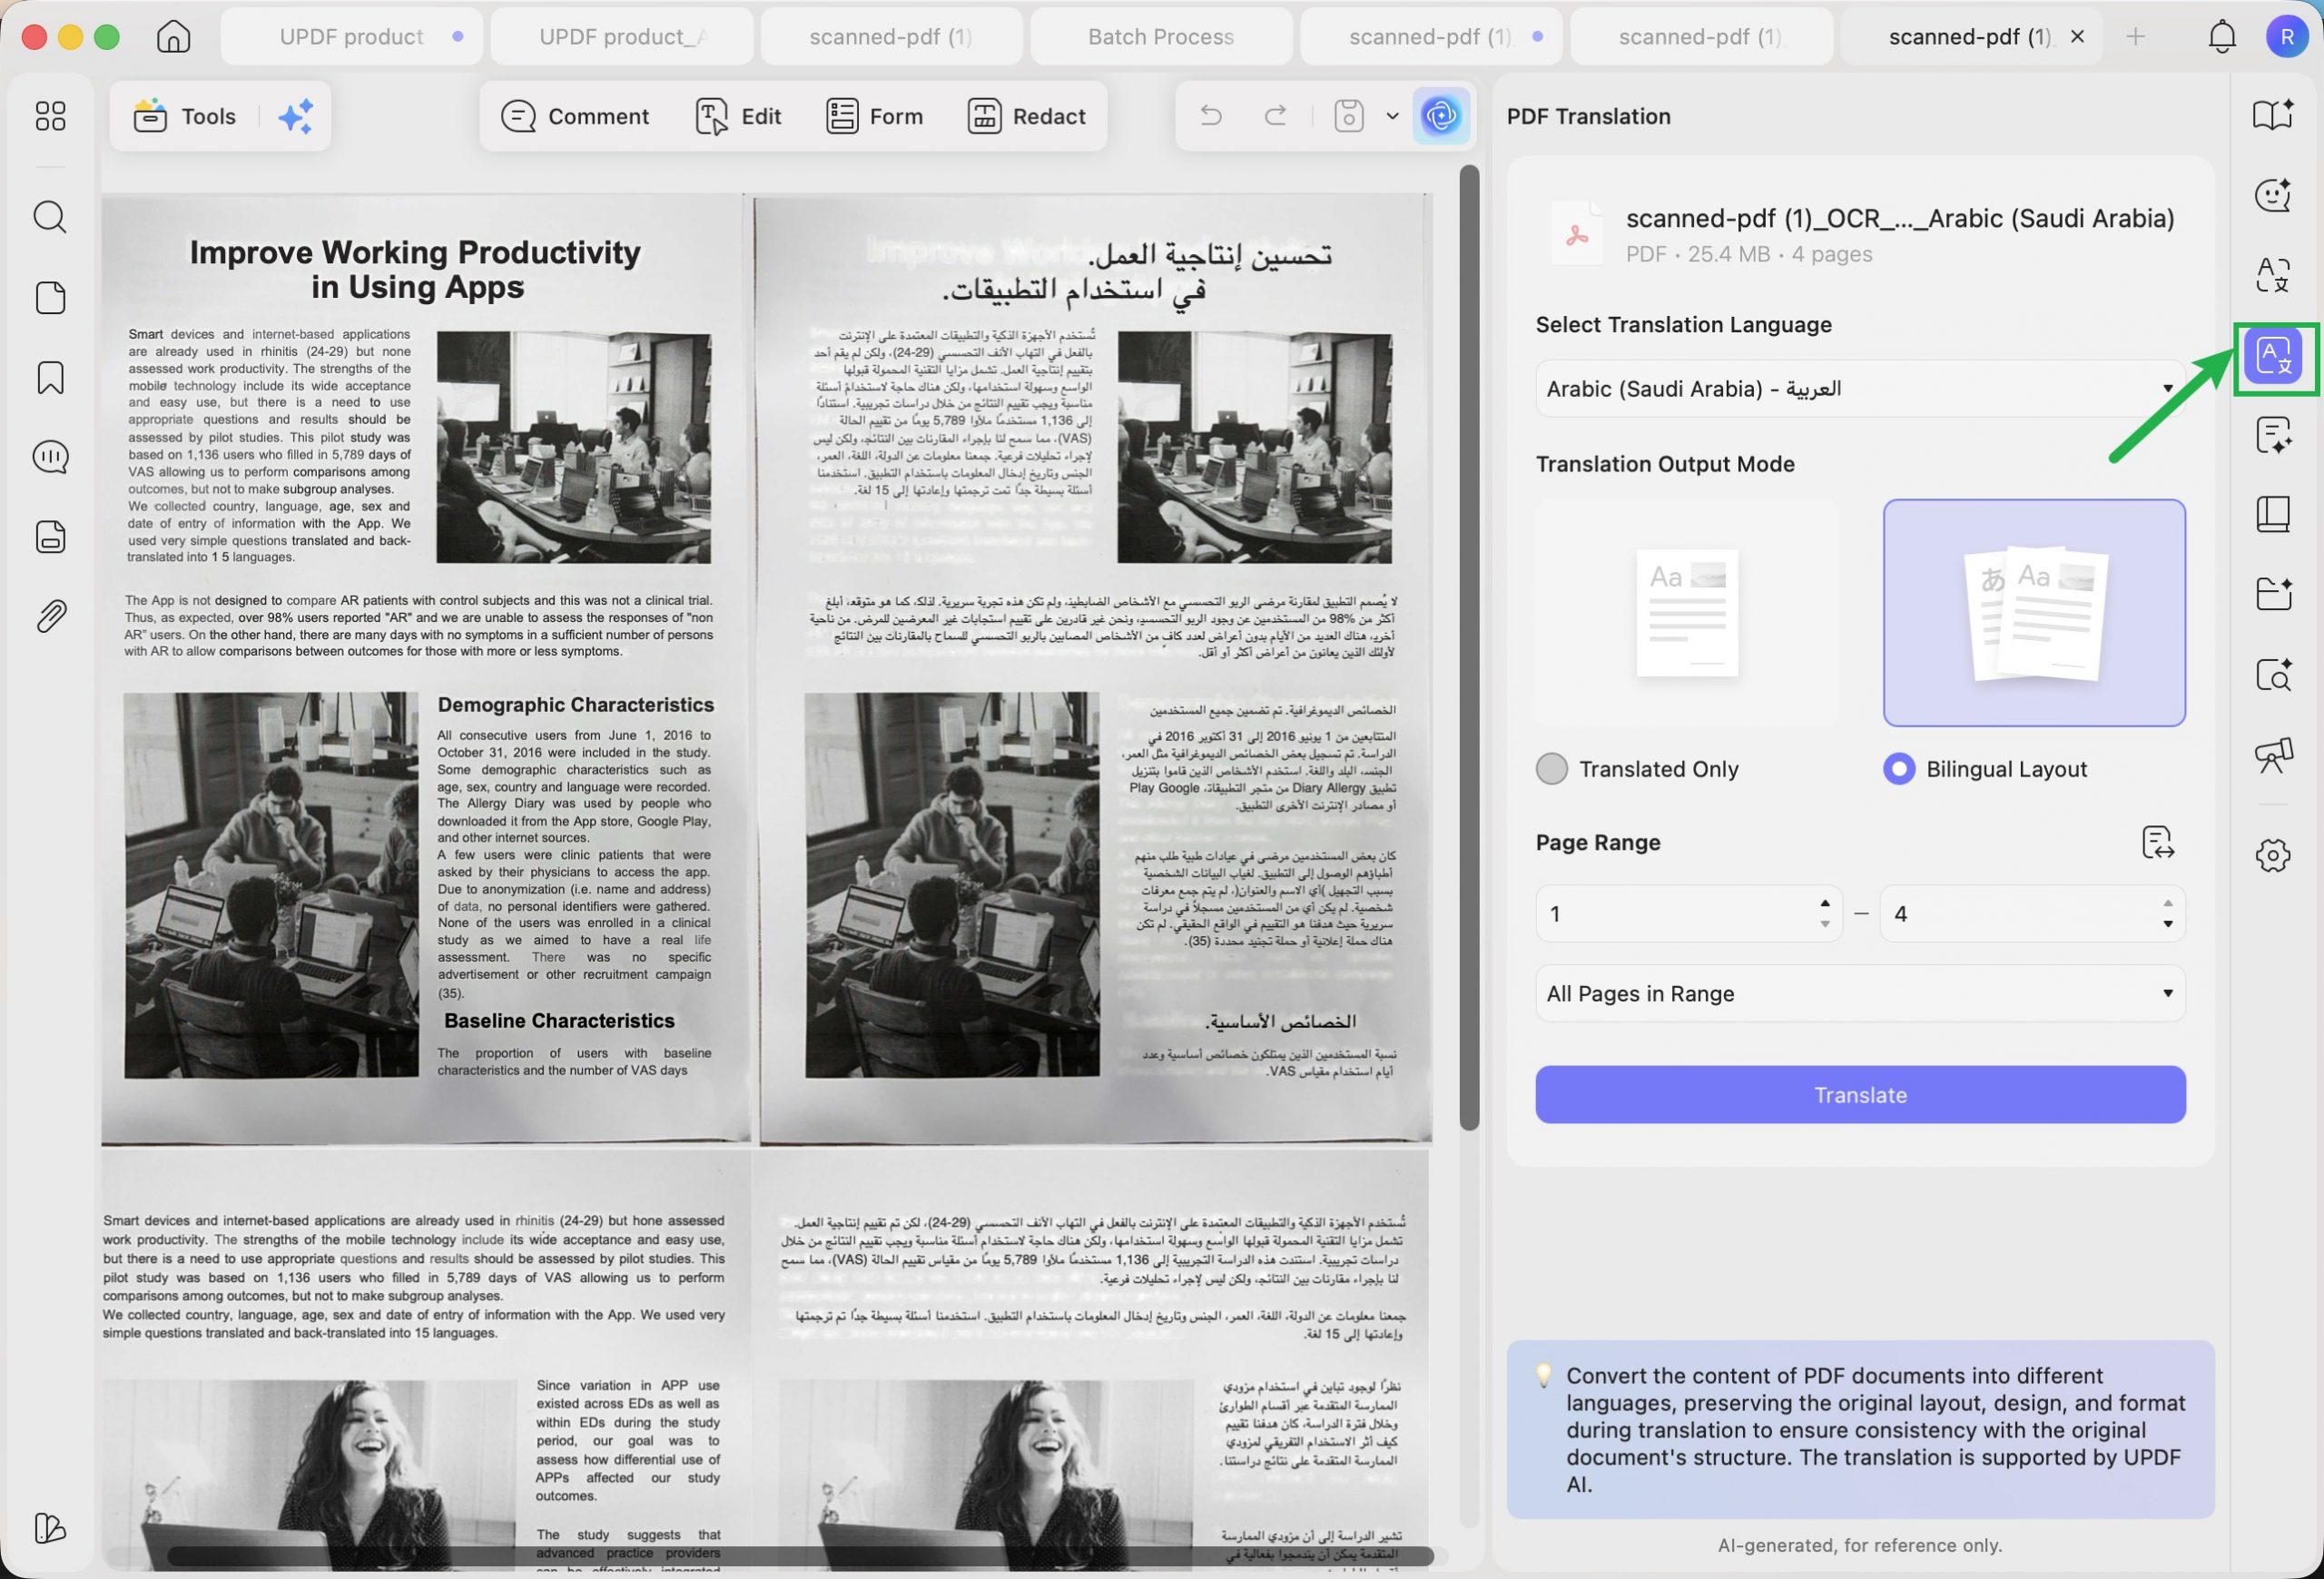
Task: Open the Redact tool button
Action: (x=1026, y=116)
